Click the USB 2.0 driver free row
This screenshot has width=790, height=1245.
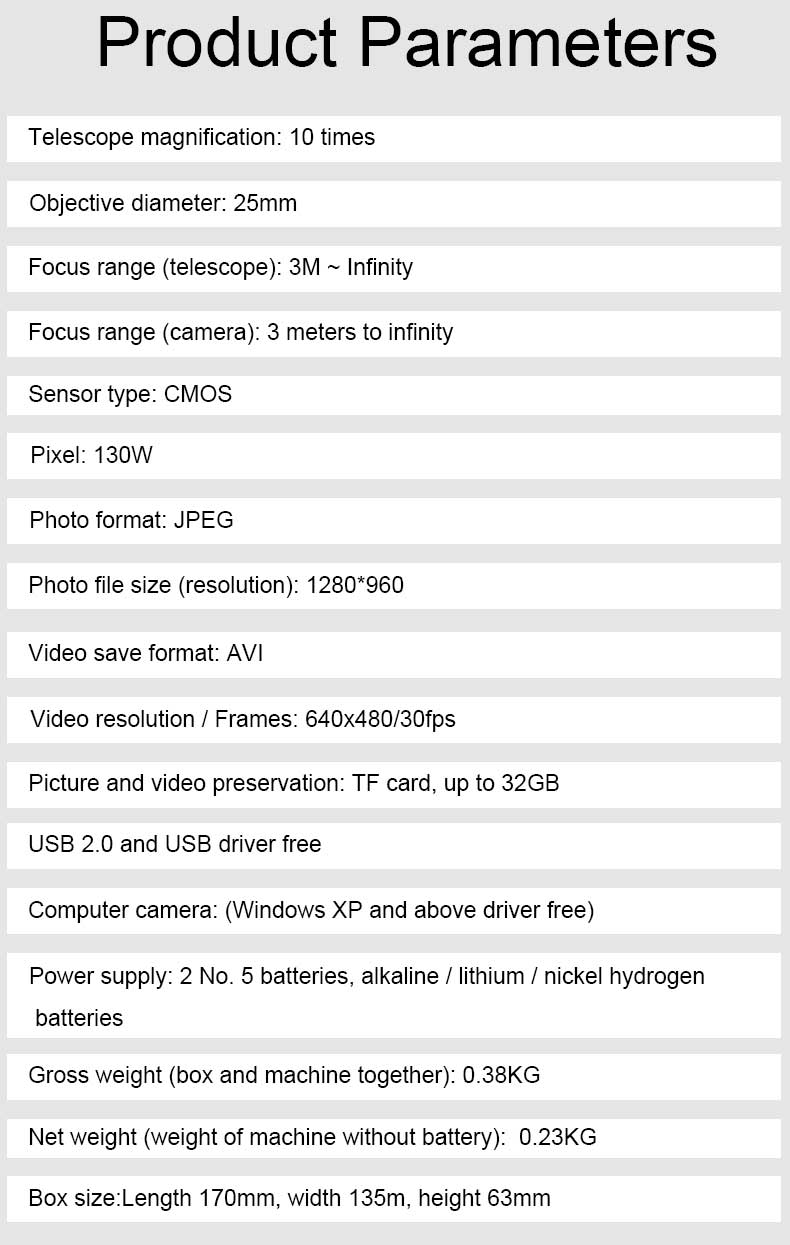pos(394,846)
